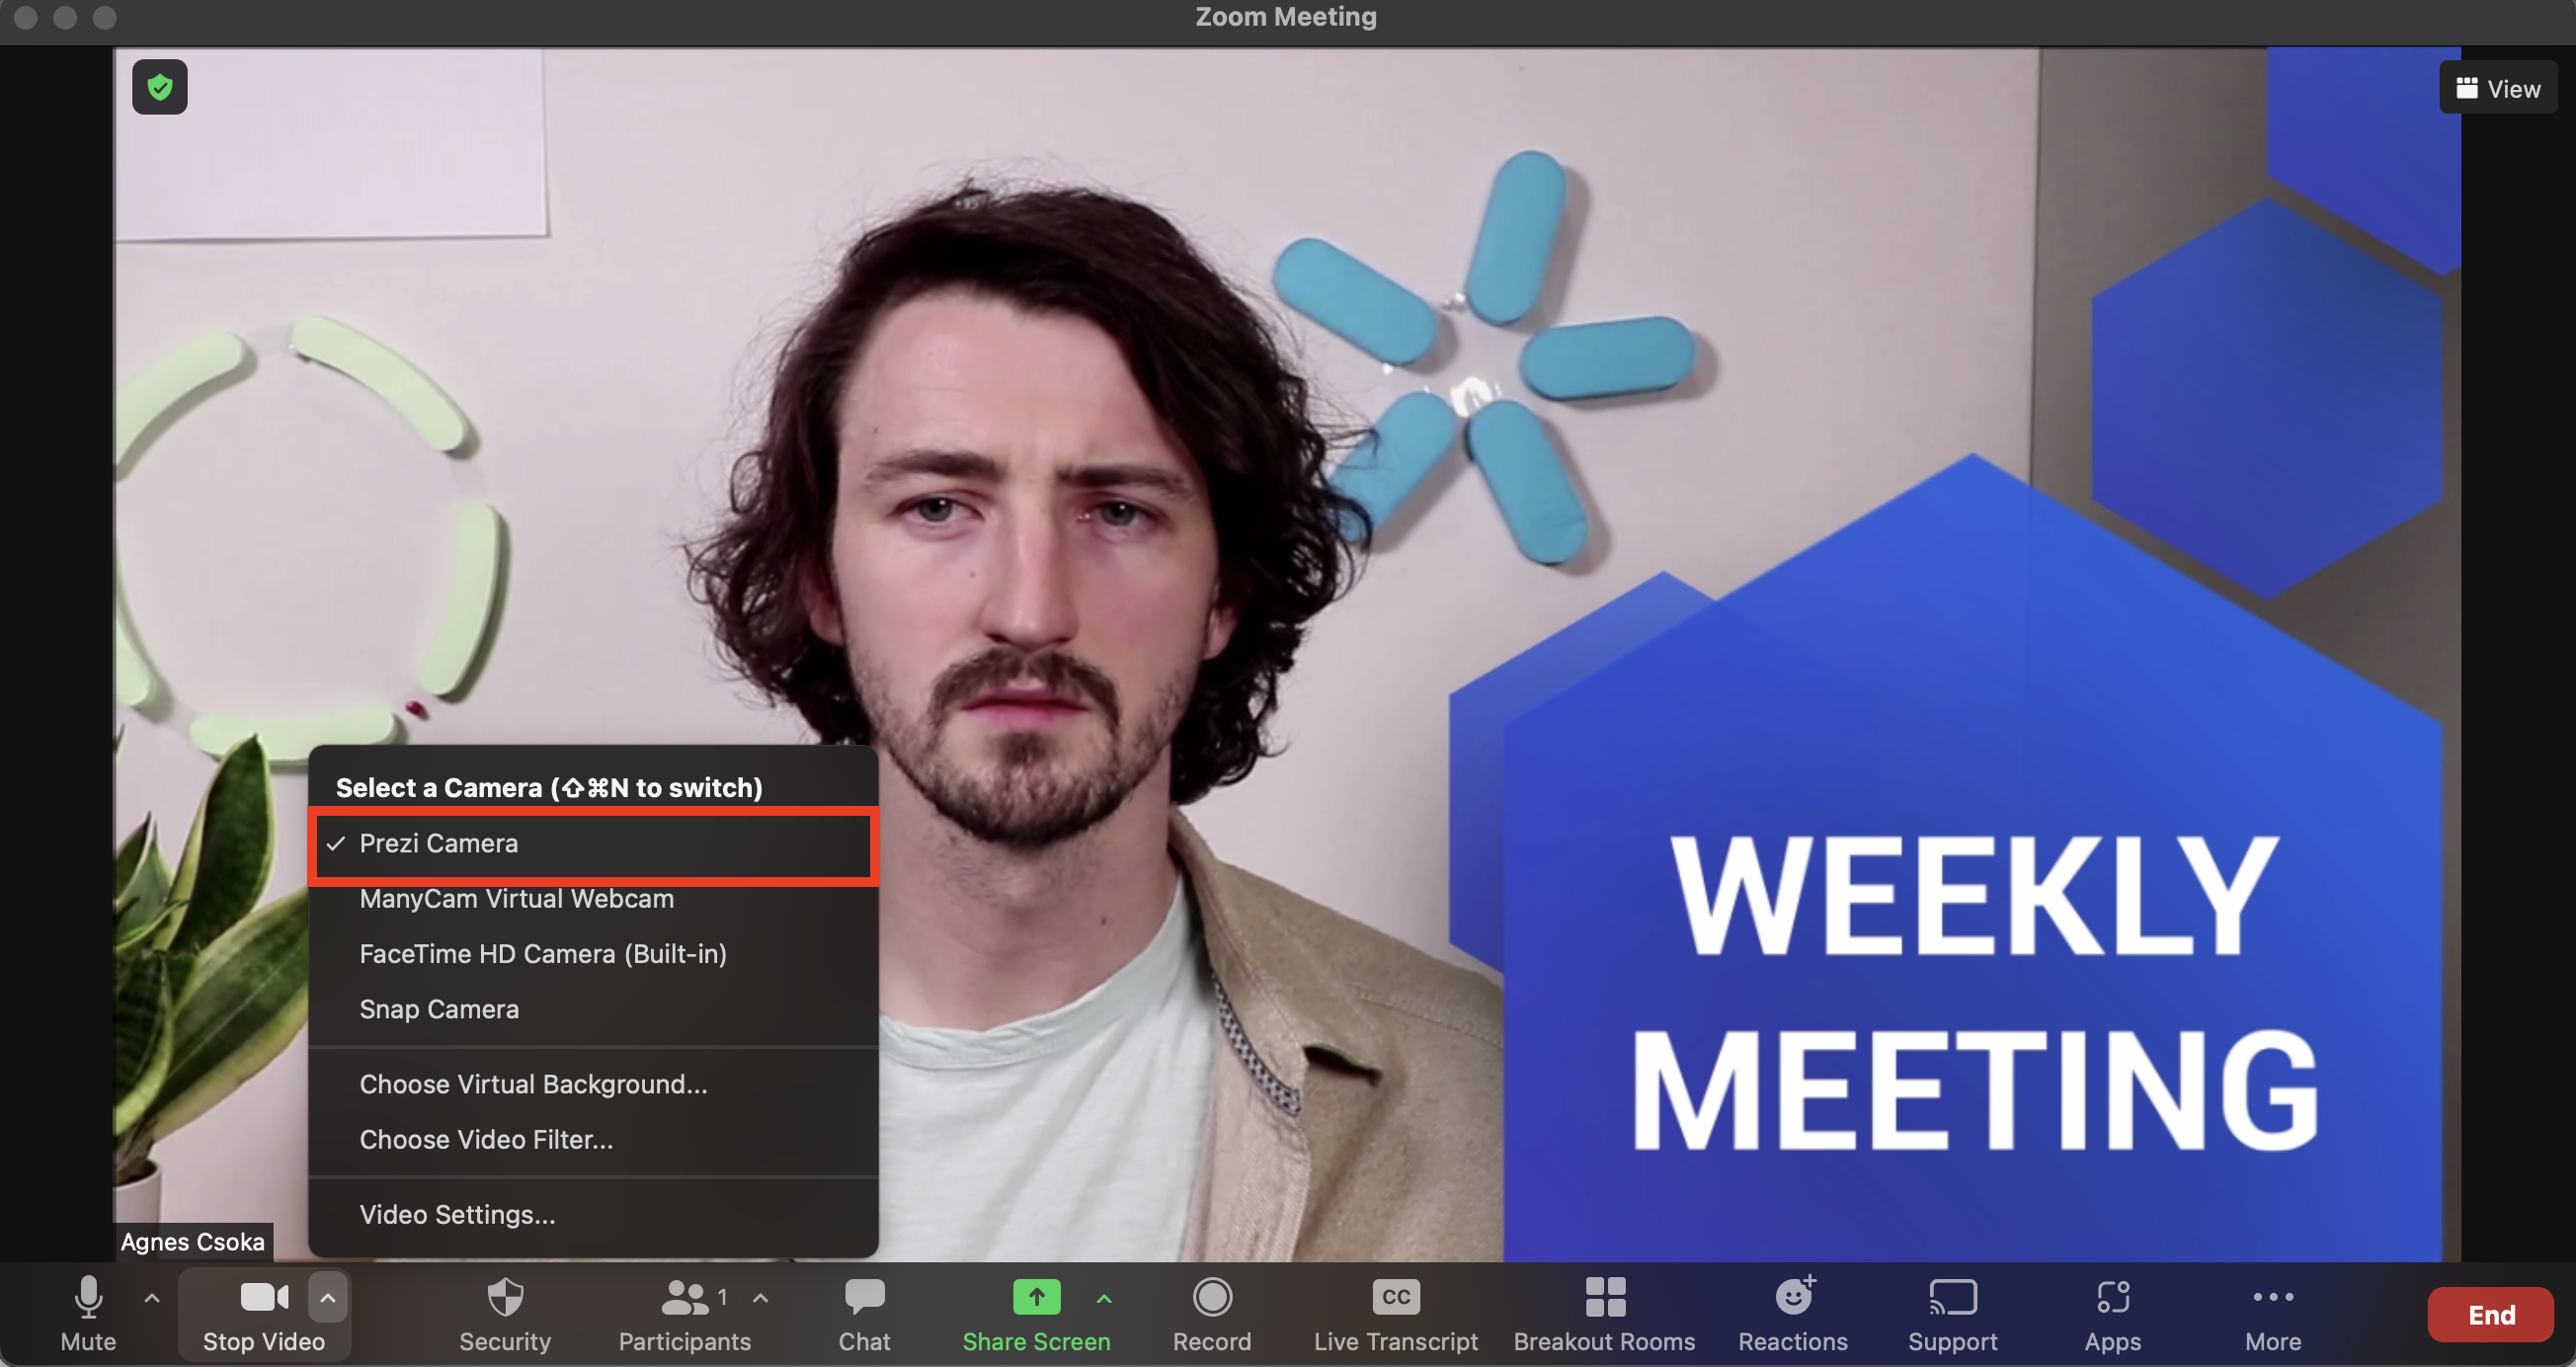Switch to FaceTime HD Camera (Built-in)

(x=542, y=954)
